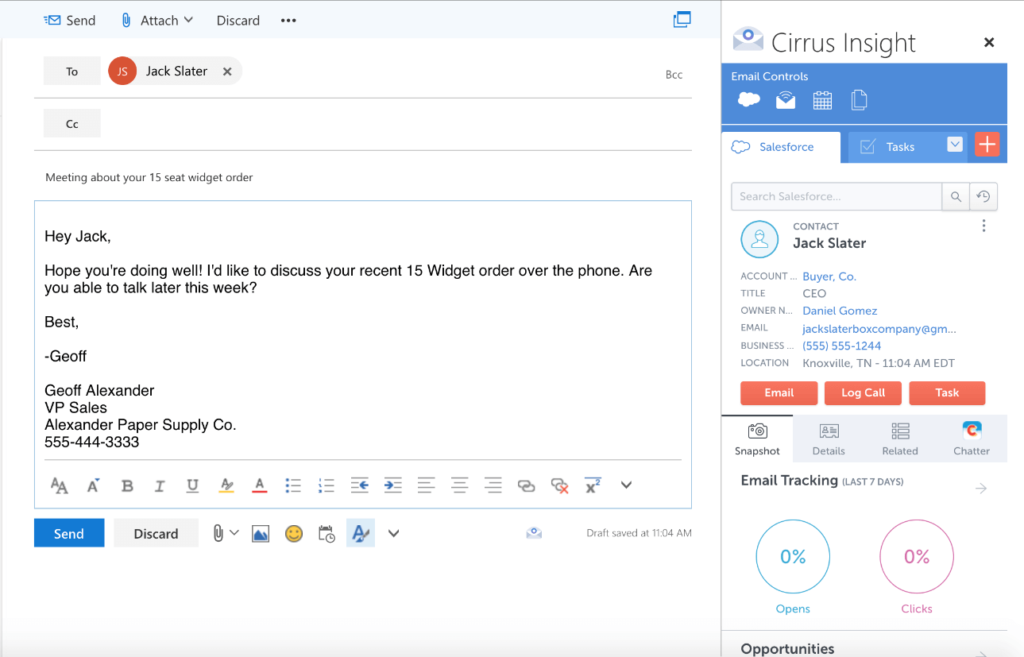
Task: Decrease the paragraph indent
Action: coord(359,485)
